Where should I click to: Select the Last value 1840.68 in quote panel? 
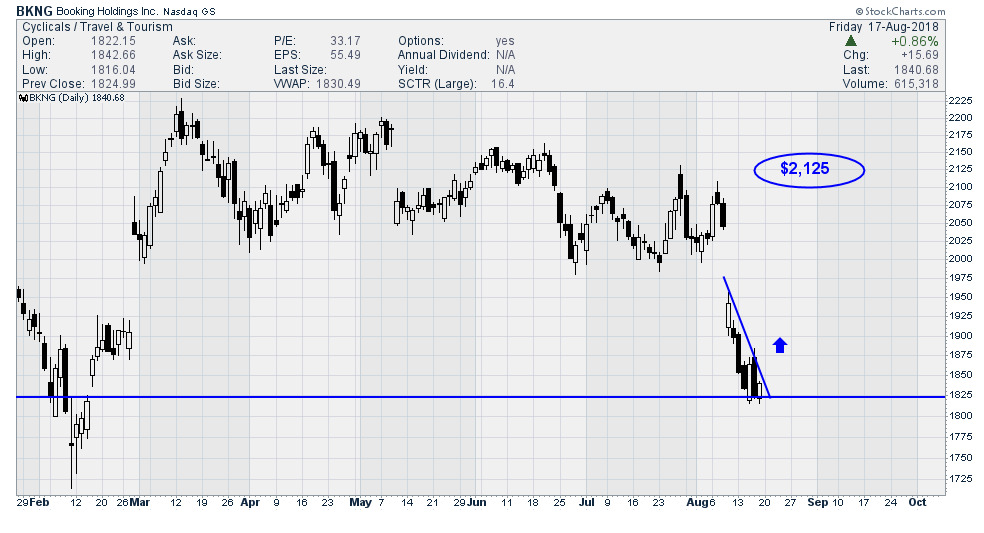tap(917, 70)
